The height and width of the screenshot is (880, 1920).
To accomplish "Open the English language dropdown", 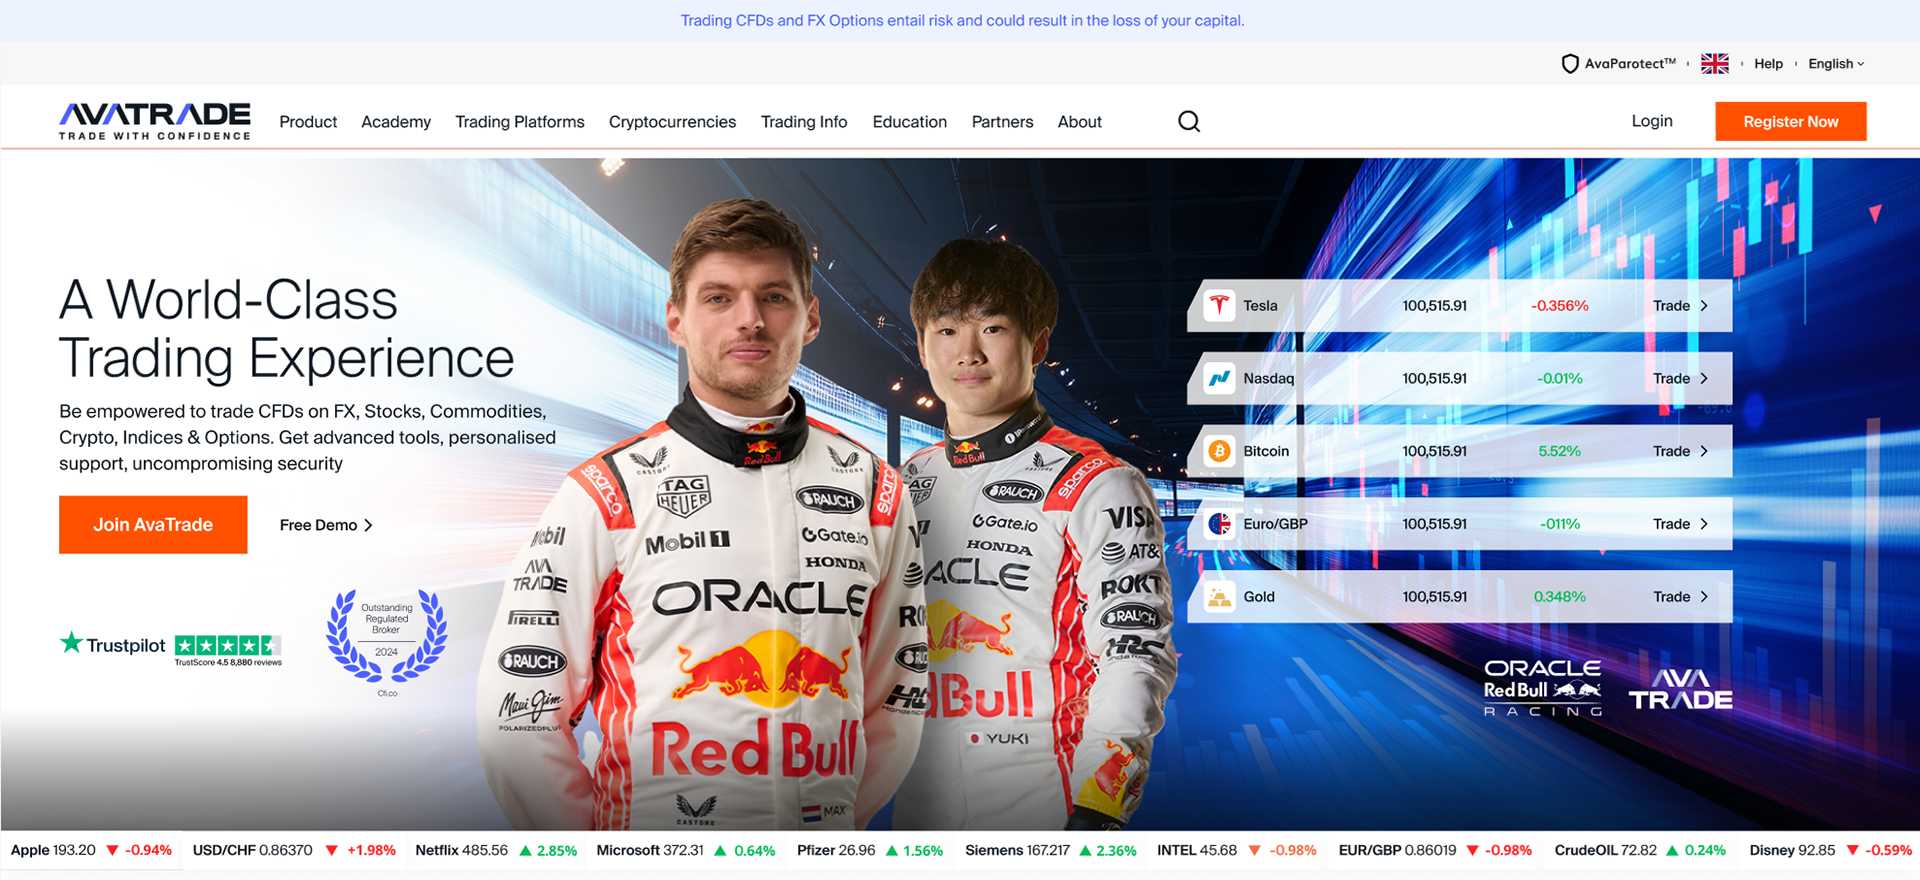I will [x=1836, y=63].
